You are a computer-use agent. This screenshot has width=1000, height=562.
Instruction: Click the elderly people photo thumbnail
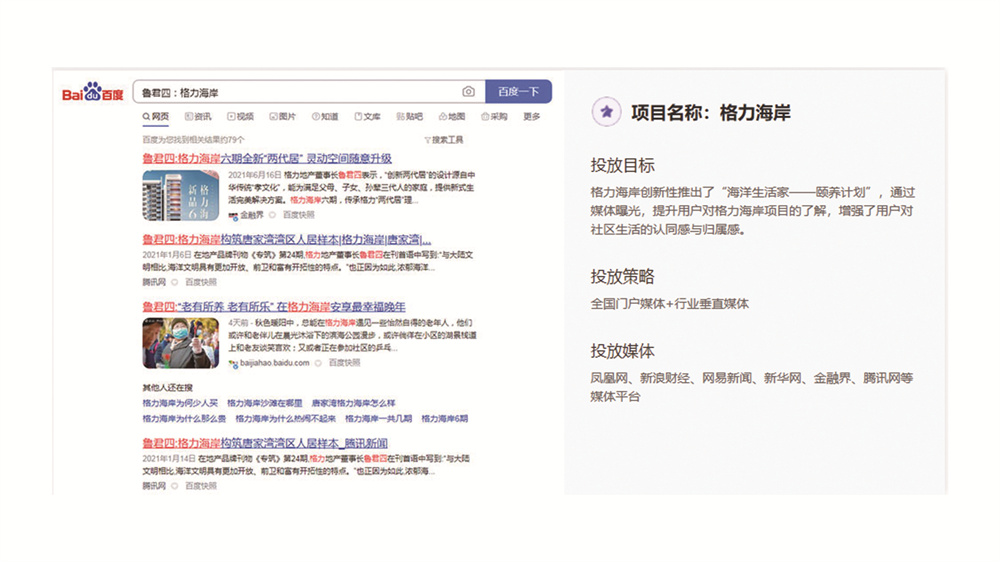click(180, 343)
